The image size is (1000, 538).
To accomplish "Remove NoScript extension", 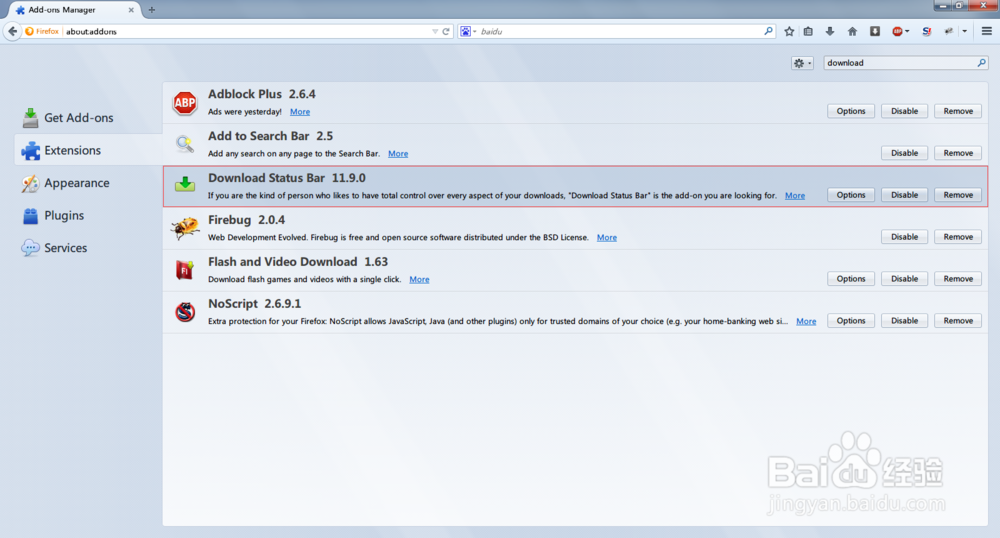I will point(958,321).
